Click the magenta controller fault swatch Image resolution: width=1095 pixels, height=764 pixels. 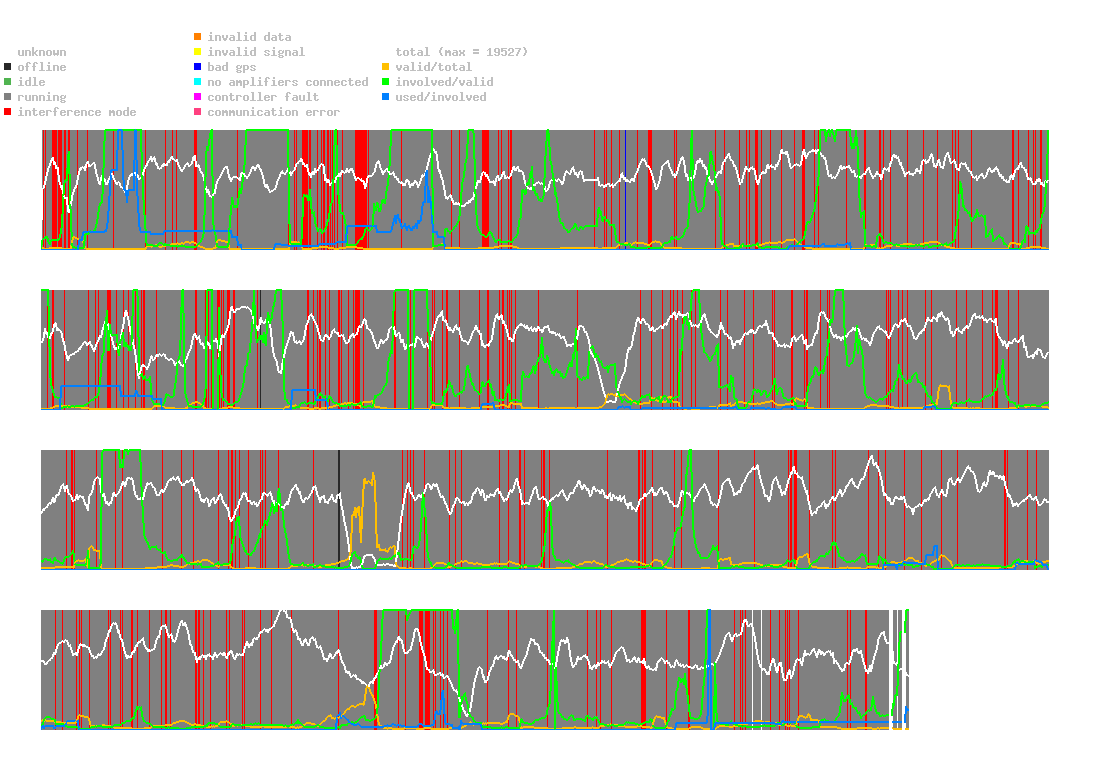pyautogui.click(x=198, y=97)
